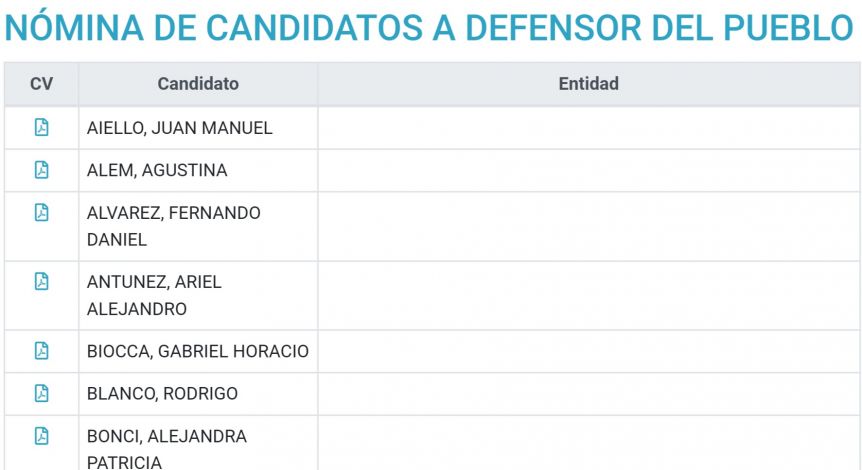Select the empty Entidad cell beside Blanco, Rodrigo
The height and width of the screenshot is (470, 862).
[589, 394]
